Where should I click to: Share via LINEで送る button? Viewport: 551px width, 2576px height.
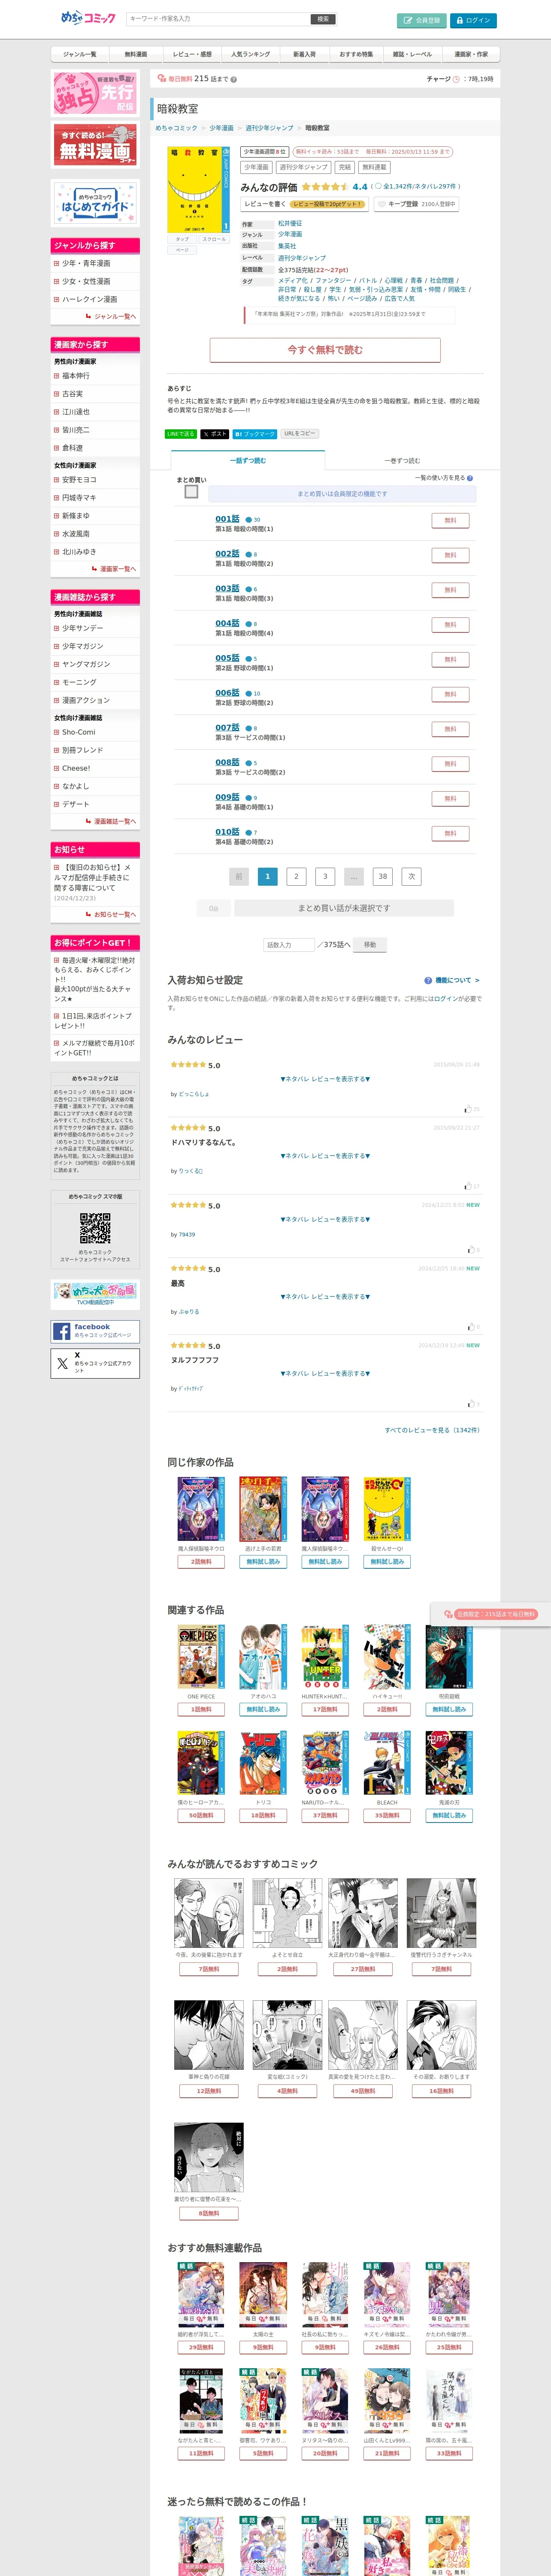[181, 434]
